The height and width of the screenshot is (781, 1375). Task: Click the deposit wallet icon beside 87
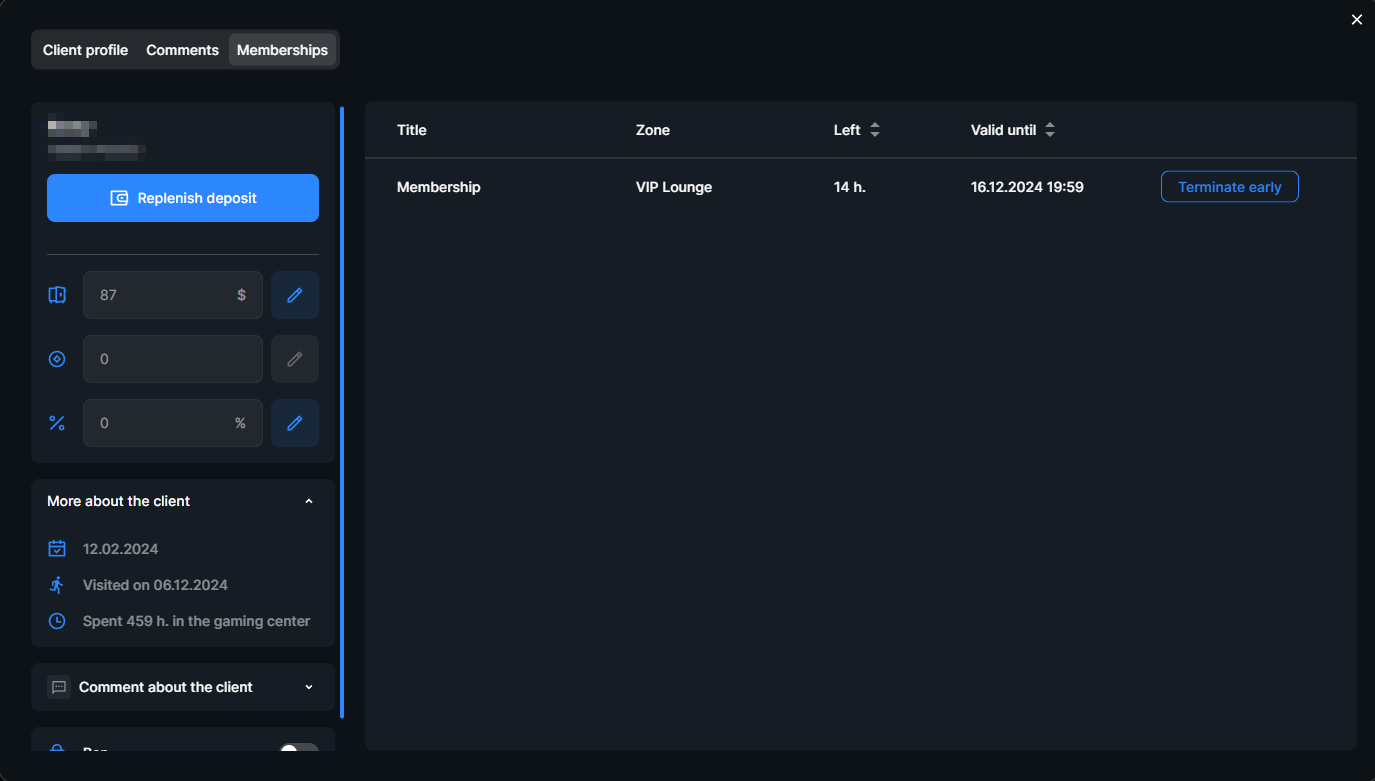(57, 295)
